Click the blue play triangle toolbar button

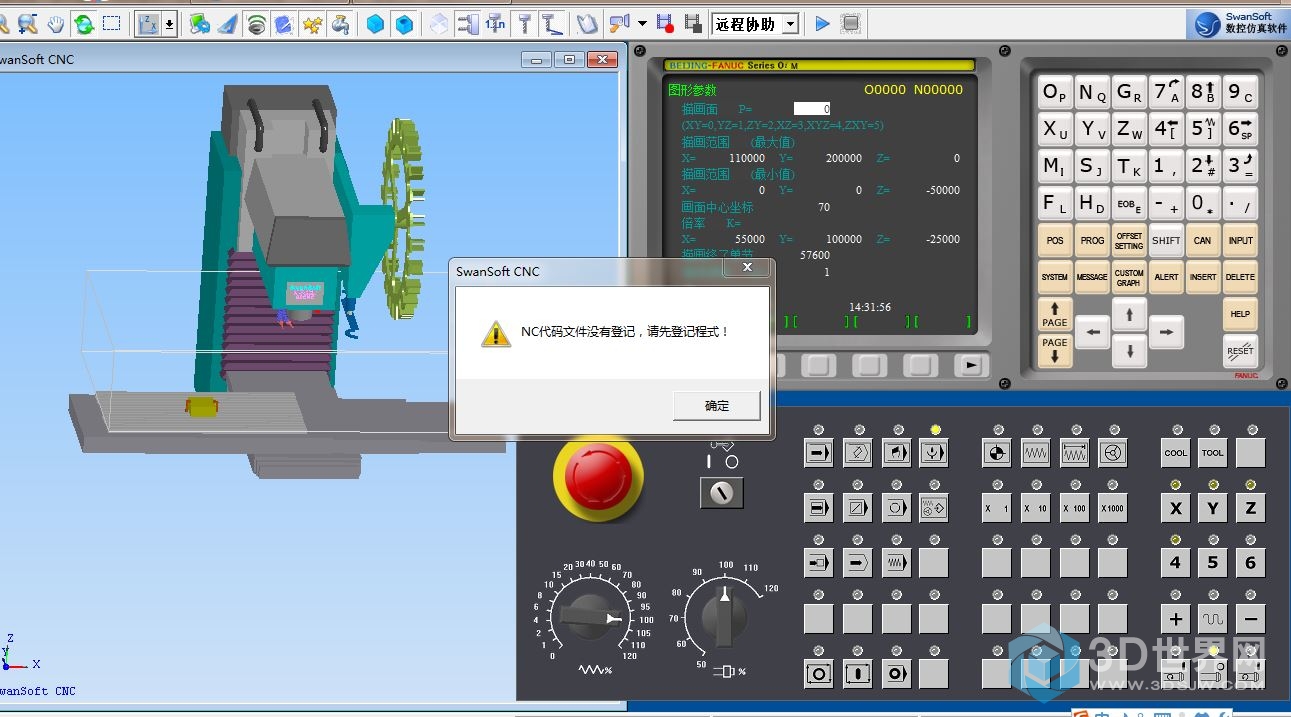(822, 23)
